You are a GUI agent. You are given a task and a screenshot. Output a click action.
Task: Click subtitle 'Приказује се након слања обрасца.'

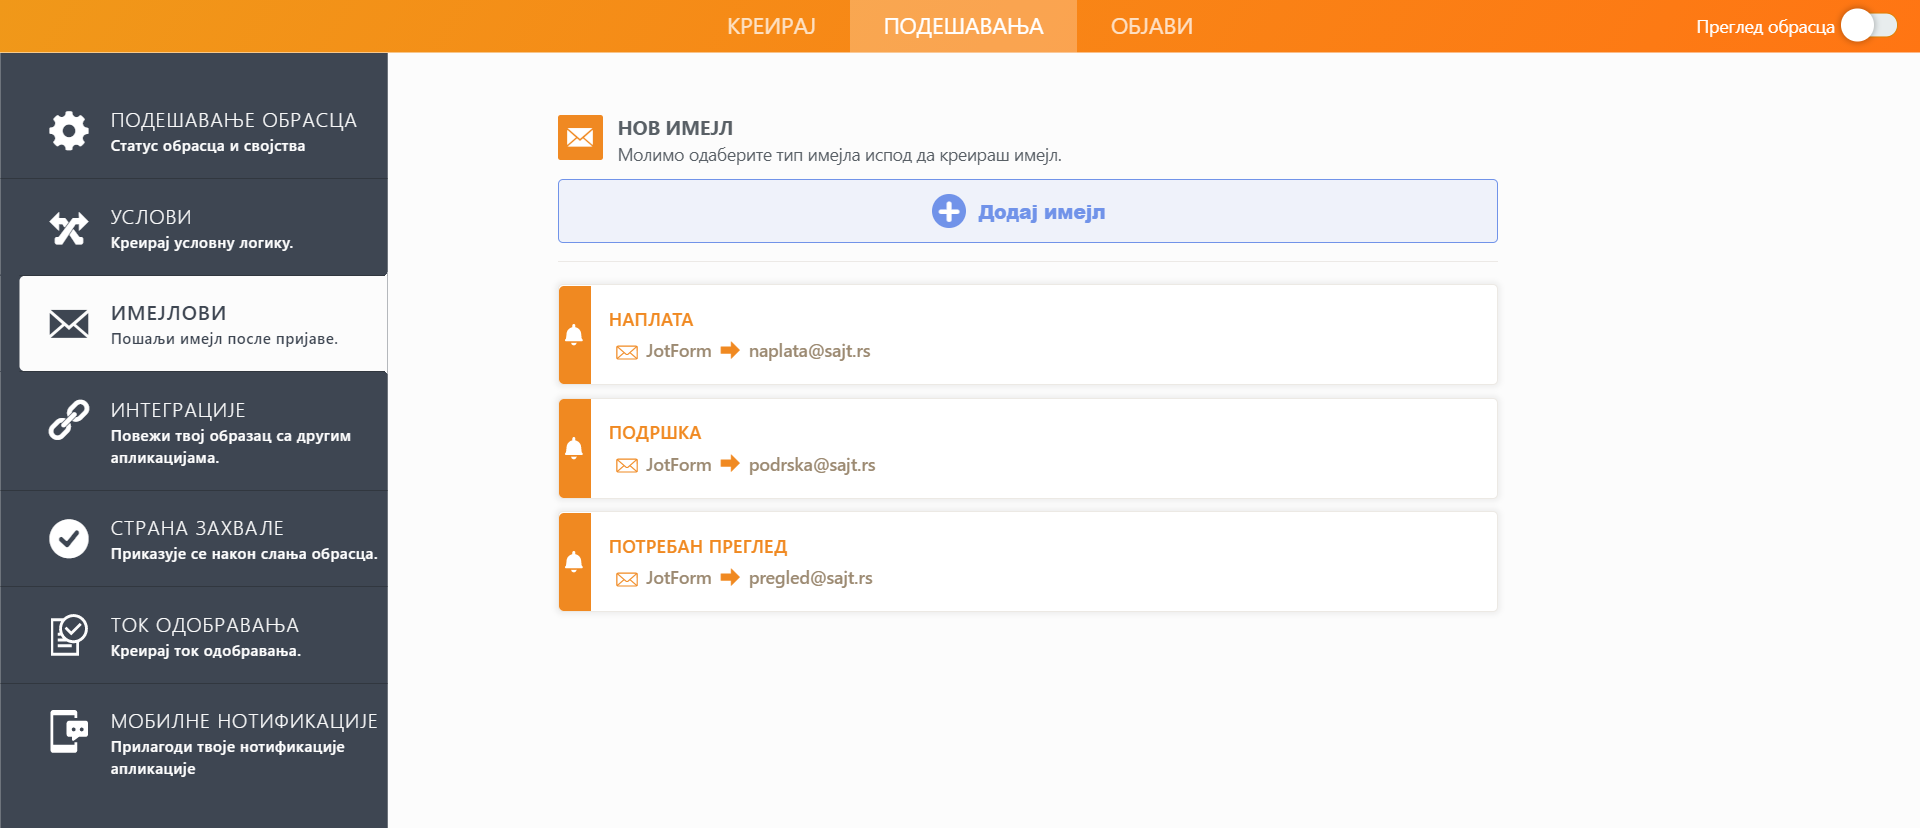click(x=244, y=554)
